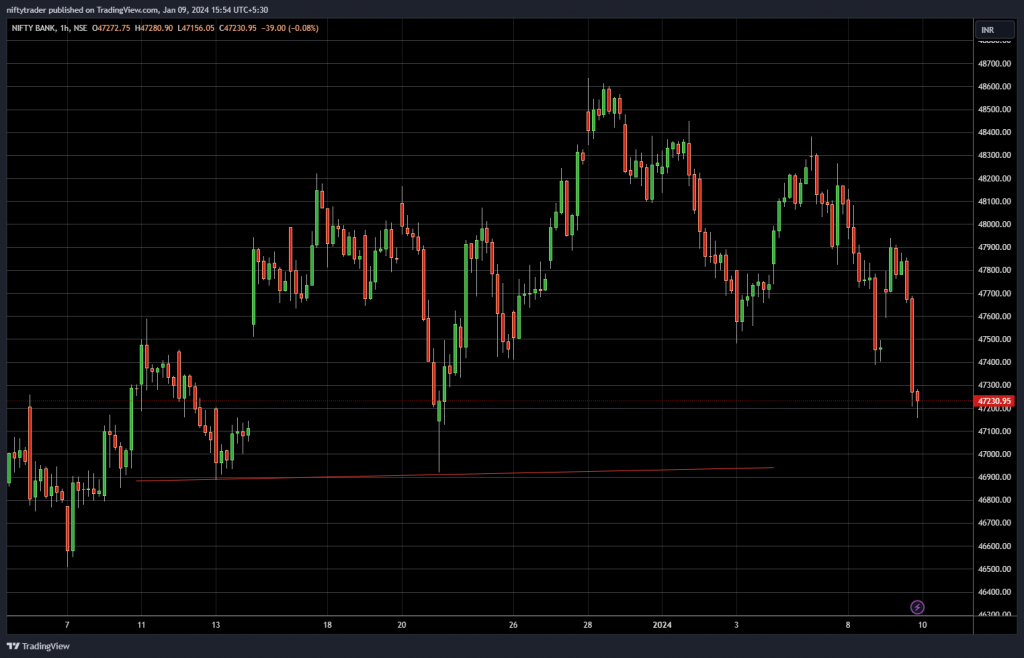Click the 46800.00 price axis label

point(994,500)
